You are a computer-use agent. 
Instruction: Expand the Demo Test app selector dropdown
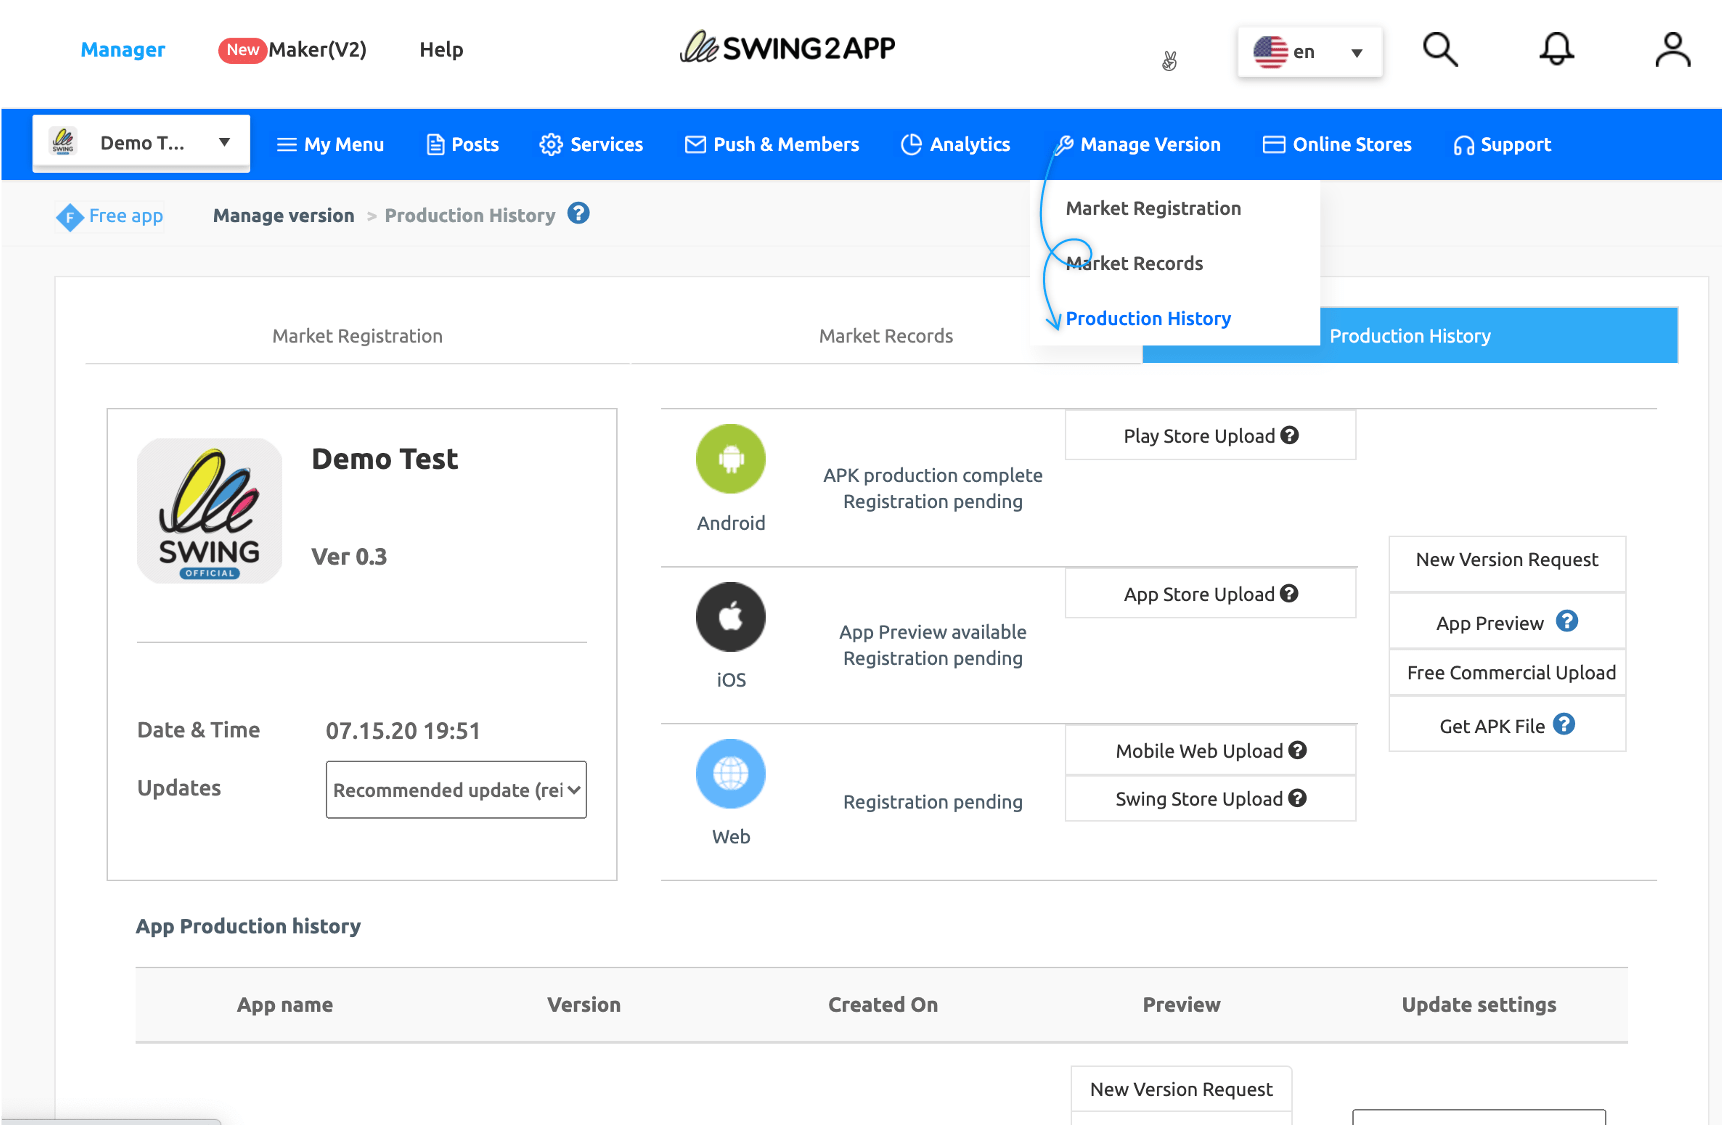[x=141, y=143]
